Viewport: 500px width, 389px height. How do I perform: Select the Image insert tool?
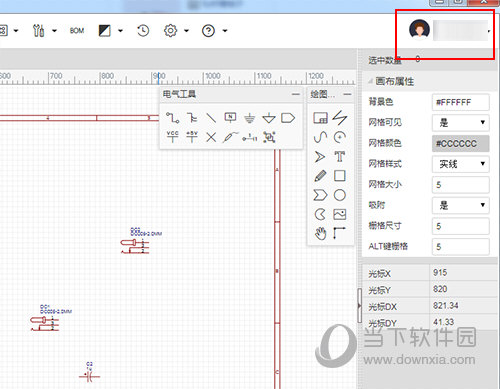point(340,214)
